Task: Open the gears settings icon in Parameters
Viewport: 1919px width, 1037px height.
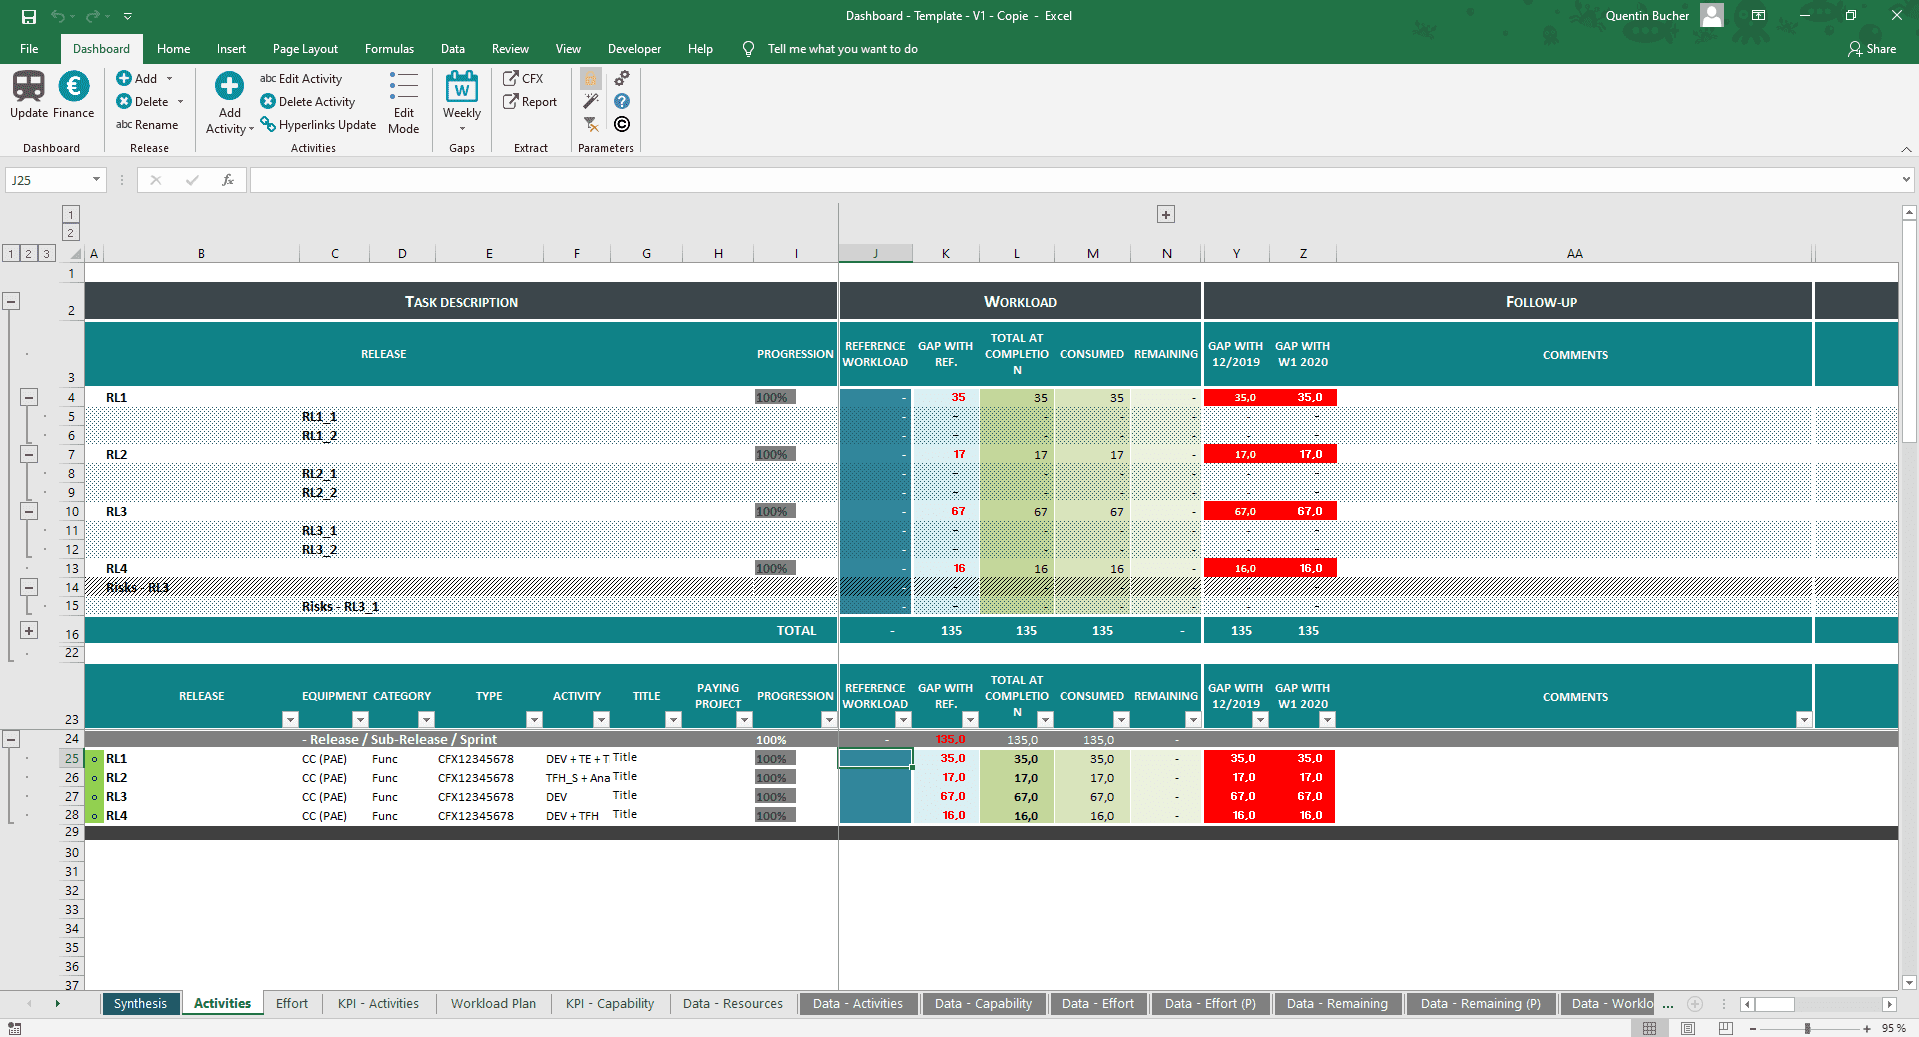Action: point(622,78)
